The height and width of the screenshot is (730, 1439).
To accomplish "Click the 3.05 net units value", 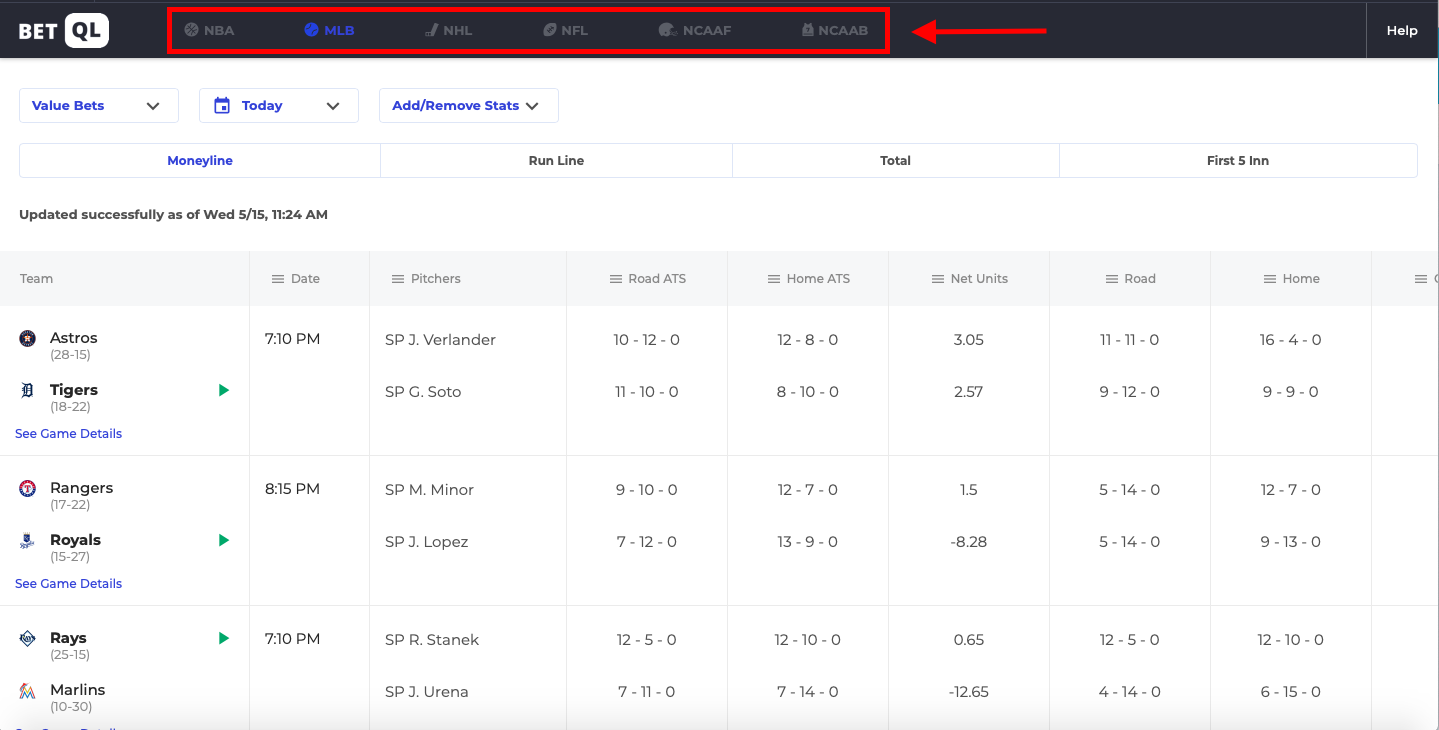I will coord(969,340).
